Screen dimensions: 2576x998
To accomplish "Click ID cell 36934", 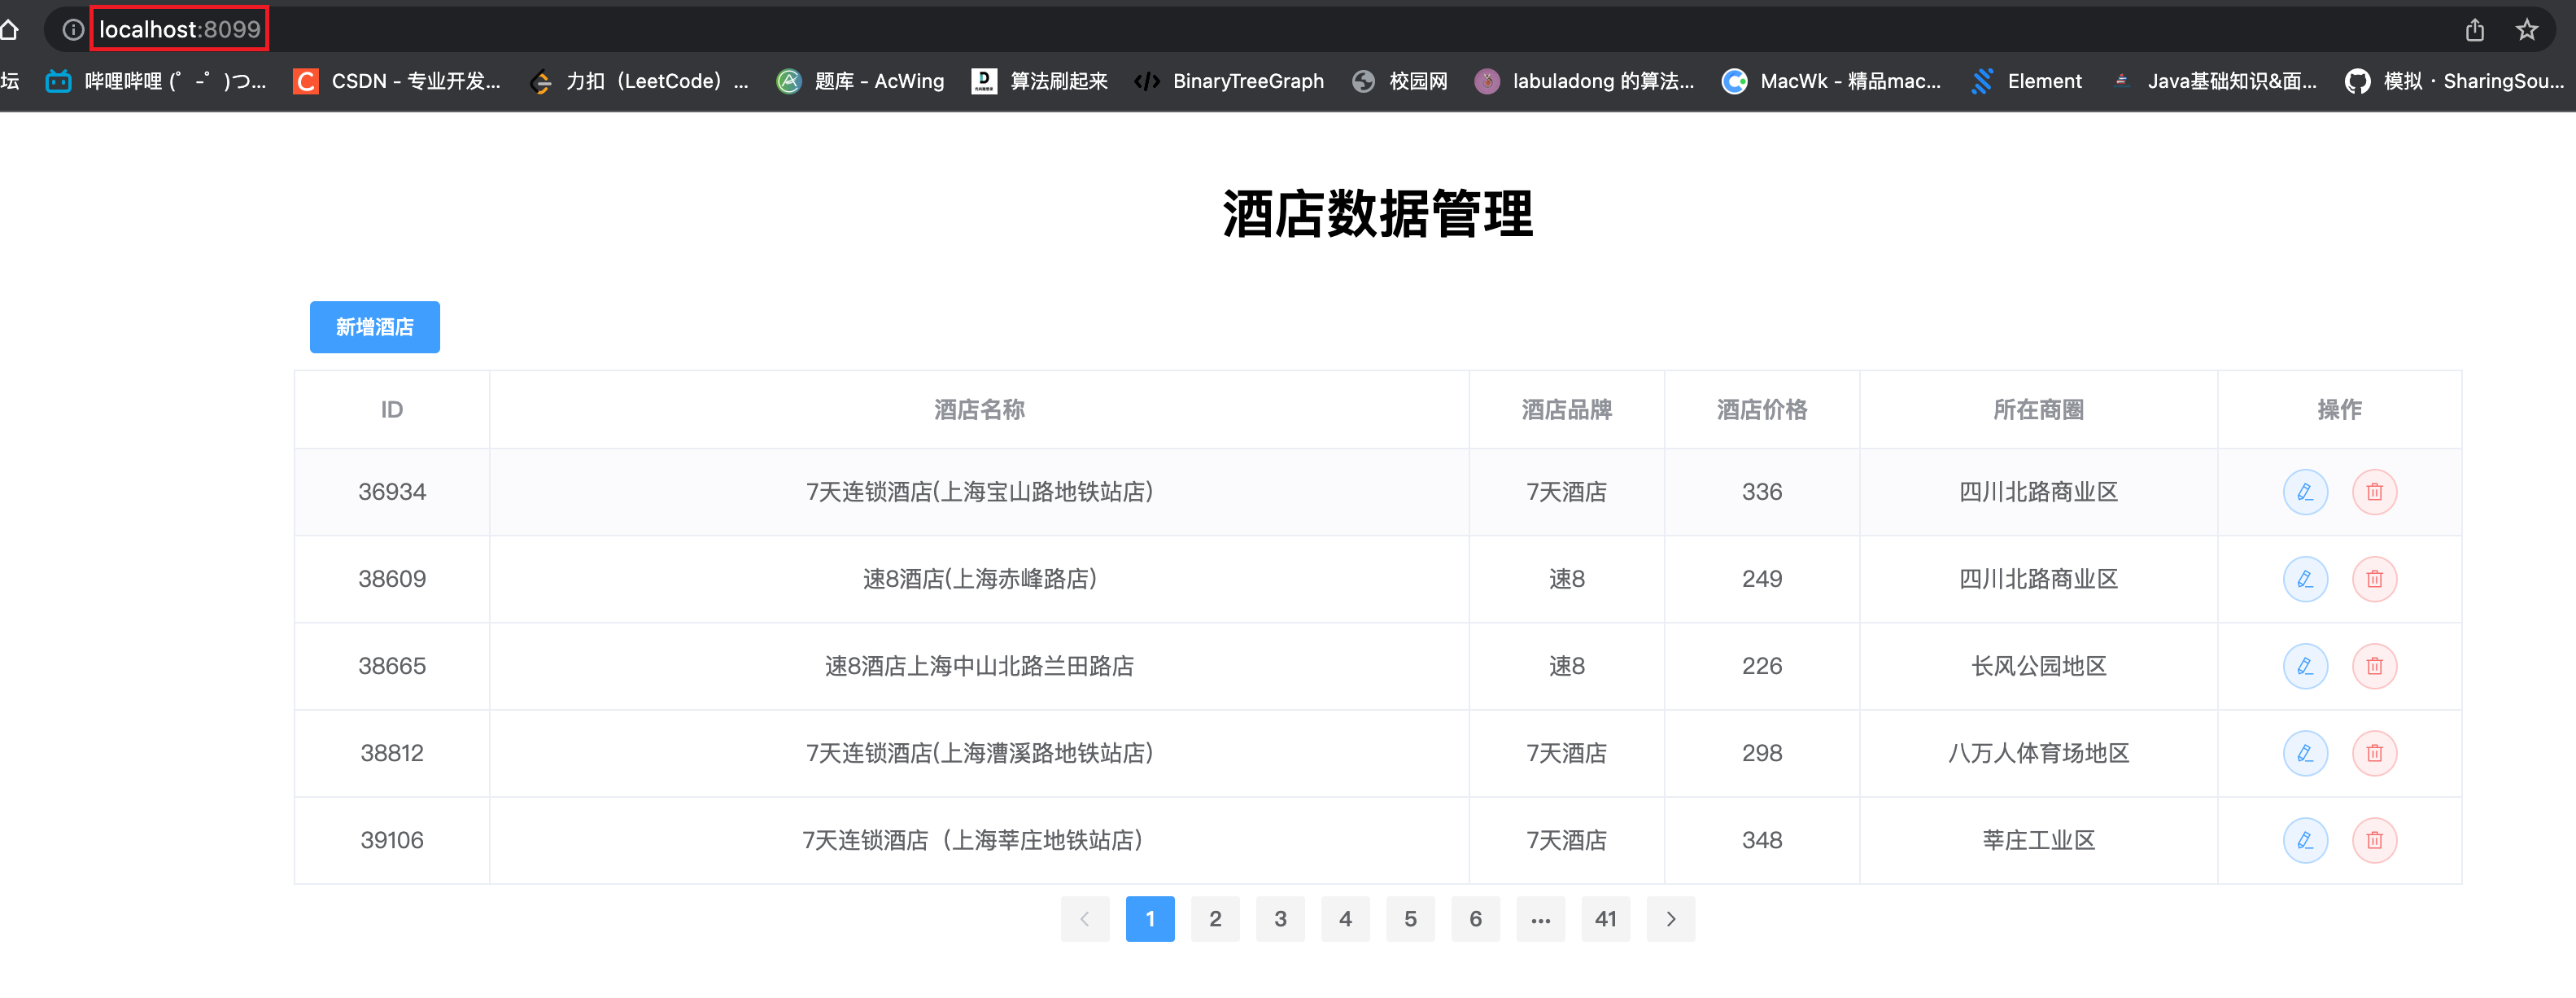I will point(392,492).
